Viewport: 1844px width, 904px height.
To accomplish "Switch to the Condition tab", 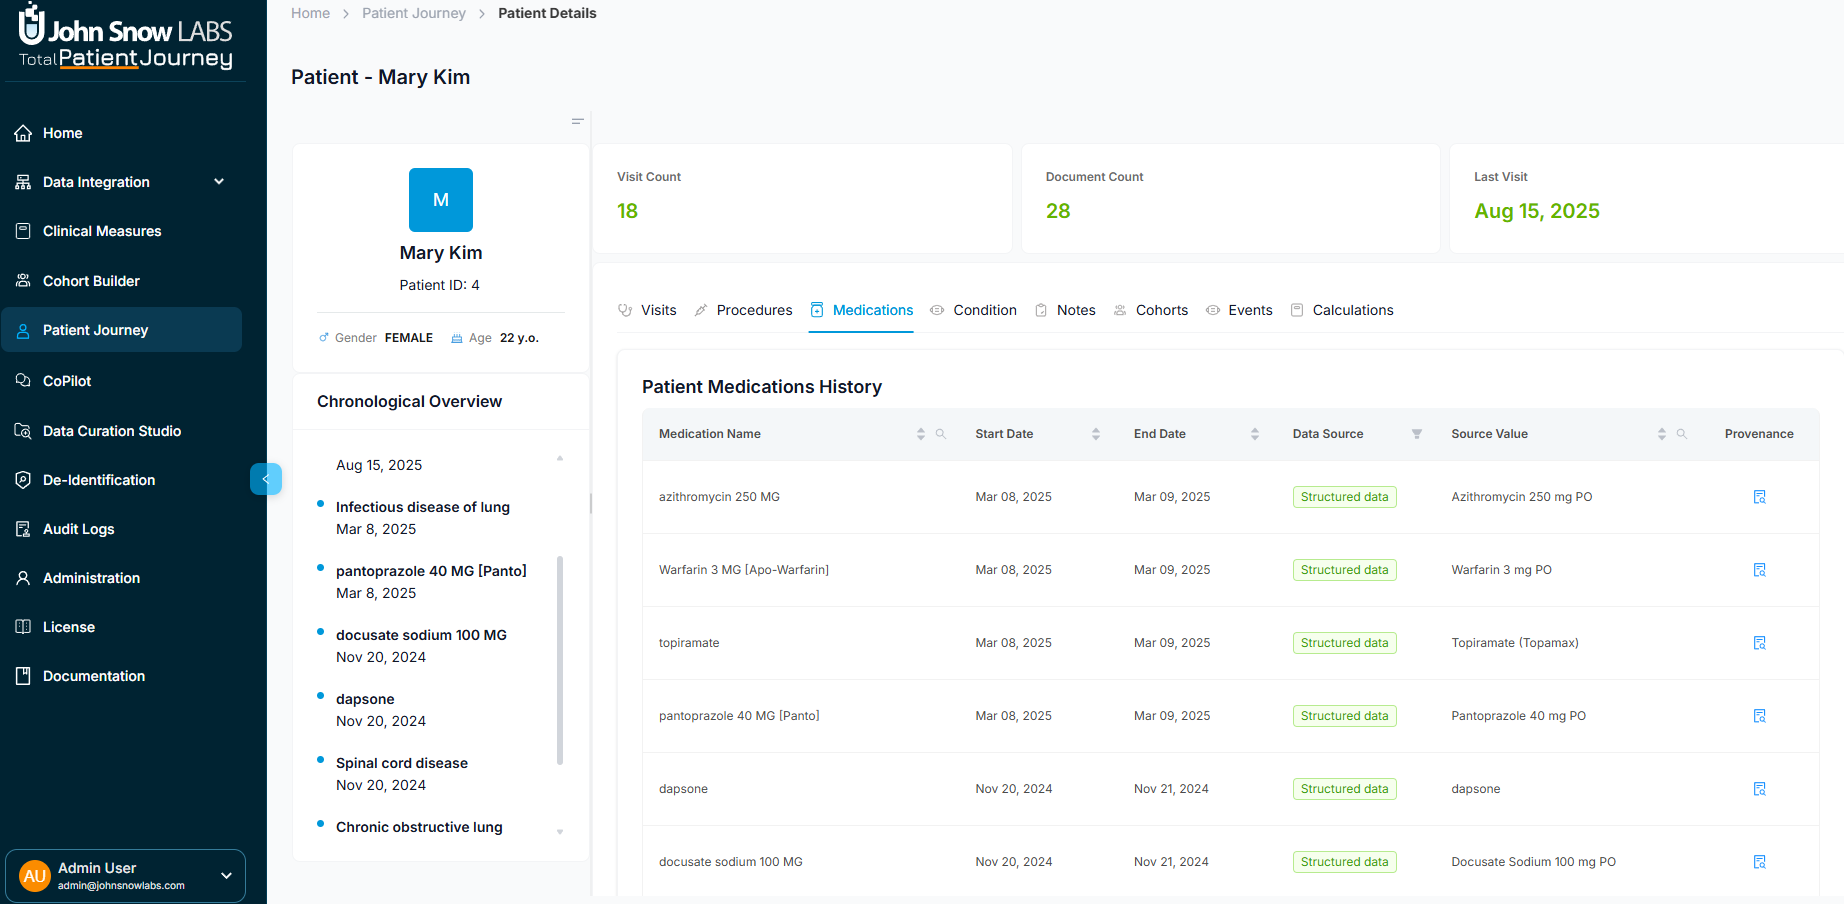I will (x=984, y=310).
